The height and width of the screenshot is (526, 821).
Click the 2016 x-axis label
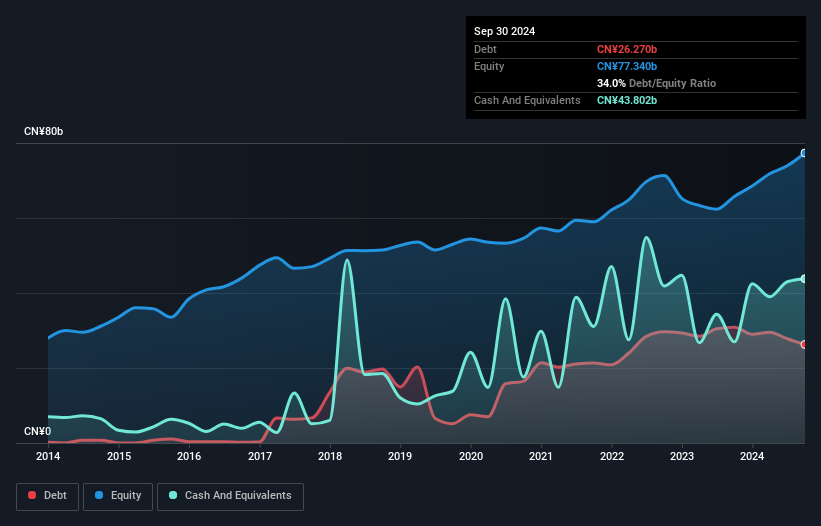tap(189, 456)
